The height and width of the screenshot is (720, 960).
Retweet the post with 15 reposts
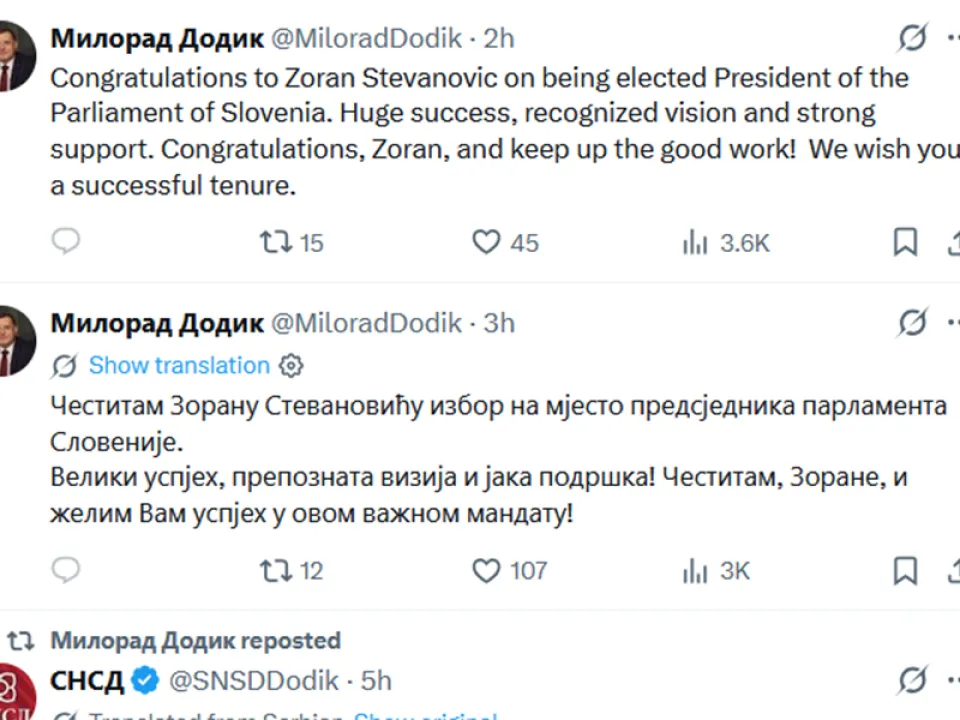coord(275,242)
